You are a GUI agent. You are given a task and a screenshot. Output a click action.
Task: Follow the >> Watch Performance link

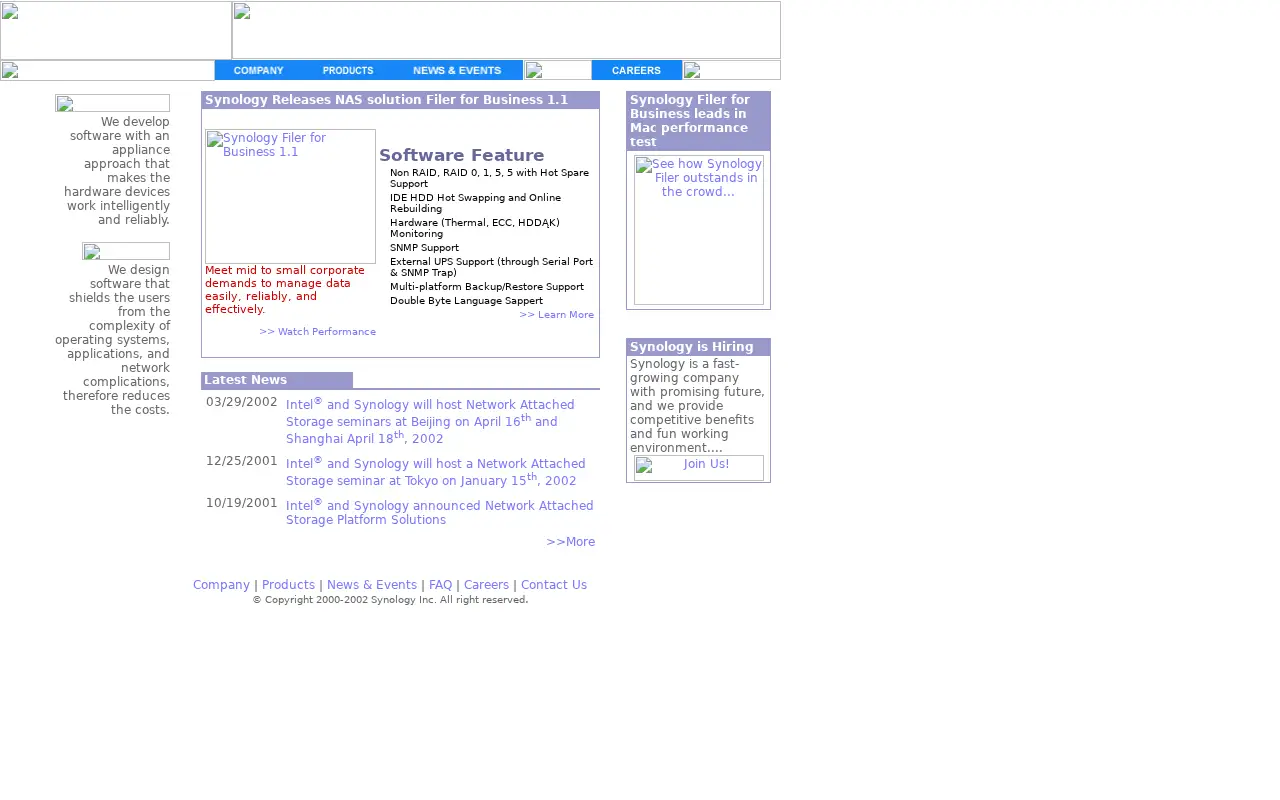point(317,332)
